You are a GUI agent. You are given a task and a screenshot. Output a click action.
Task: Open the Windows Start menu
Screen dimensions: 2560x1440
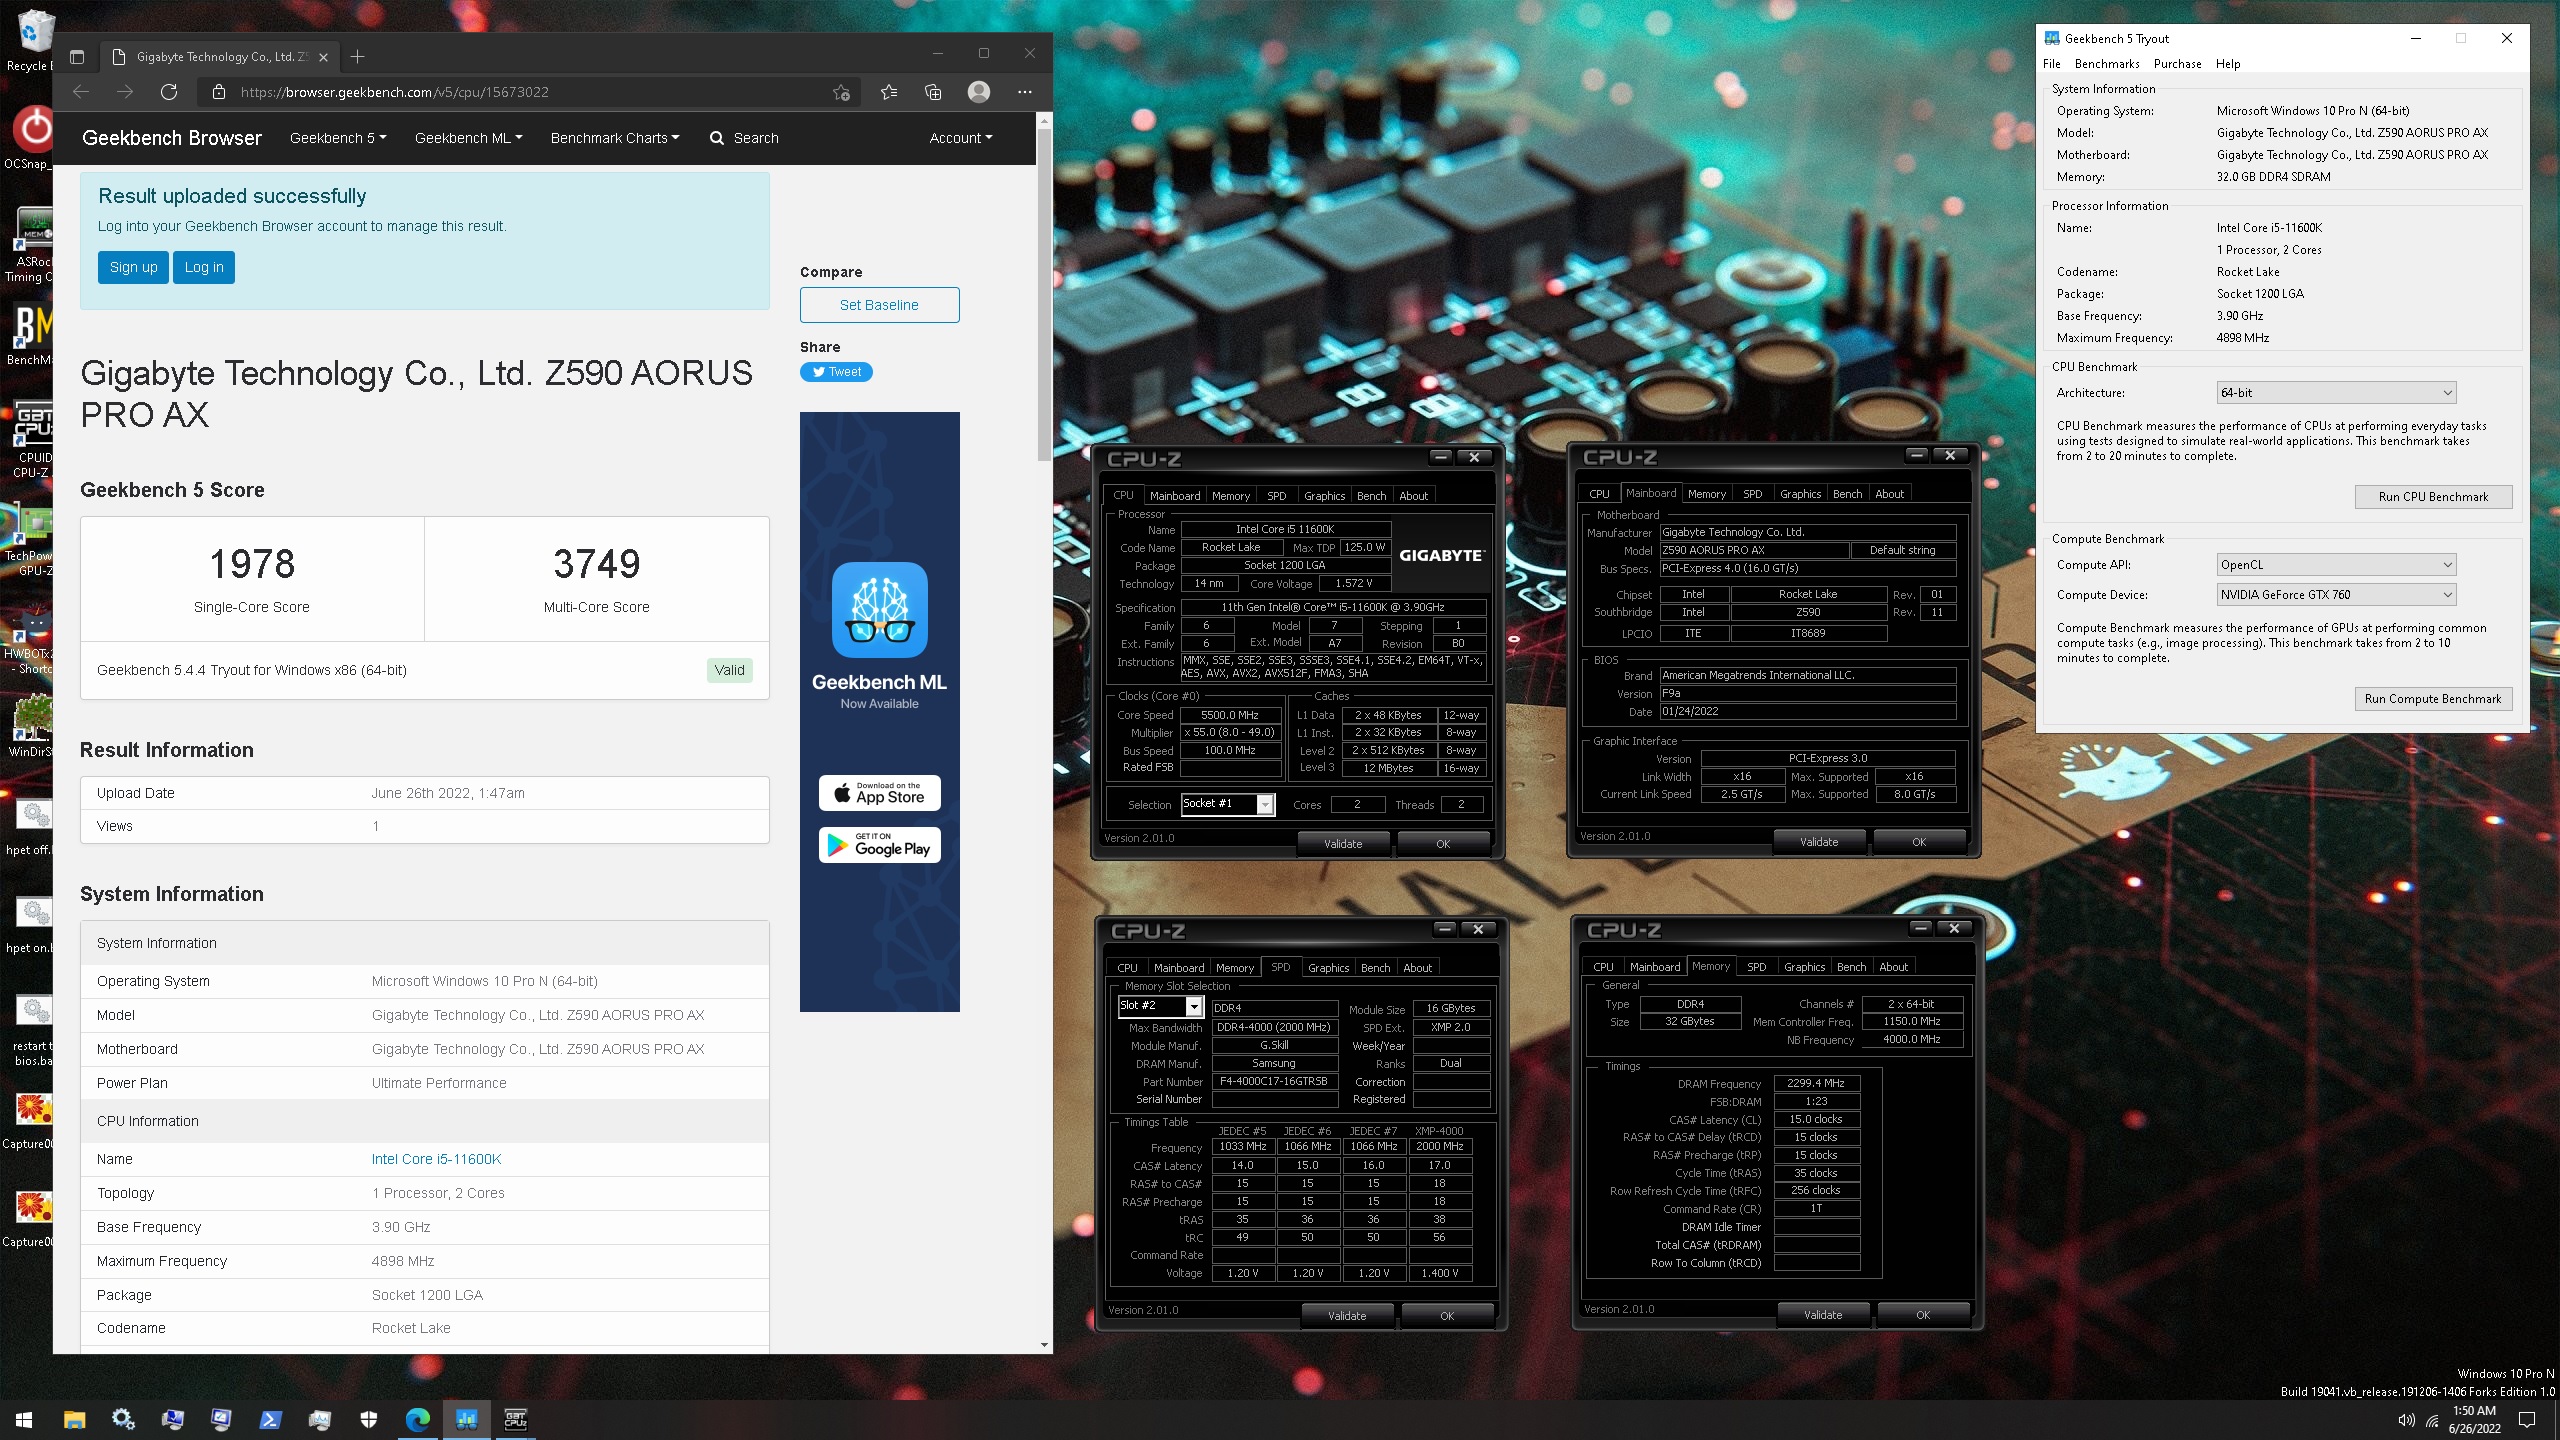pos(24,1419)
